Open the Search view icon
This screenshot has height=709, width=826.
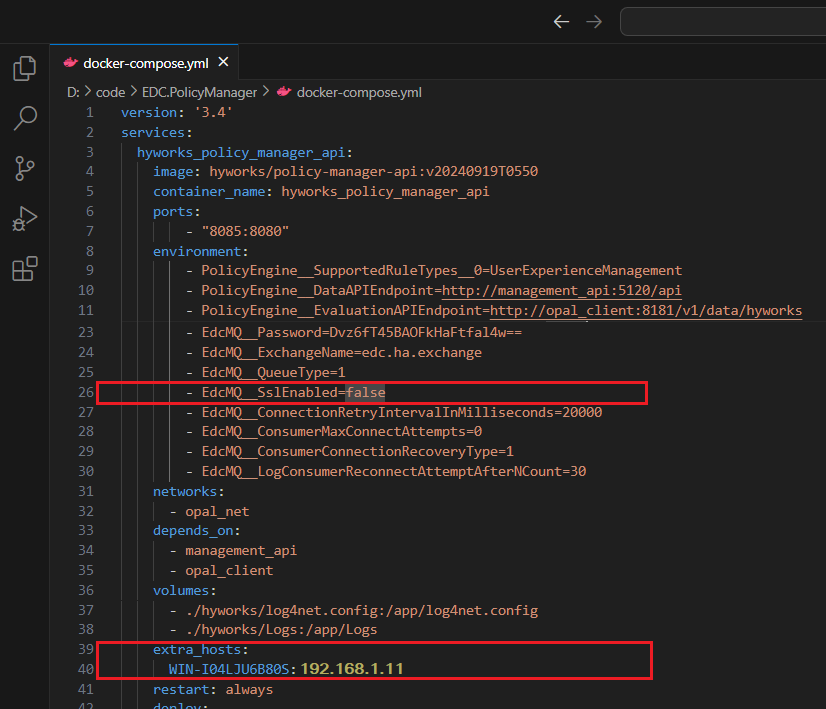pos(24,119)
